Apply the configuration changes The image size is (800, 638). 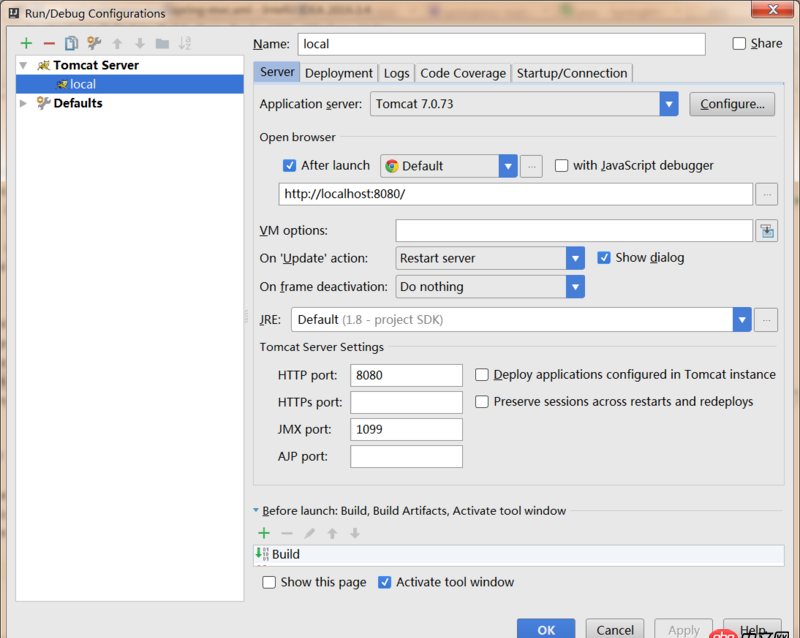pyautogui.click(x=683, y=630)
